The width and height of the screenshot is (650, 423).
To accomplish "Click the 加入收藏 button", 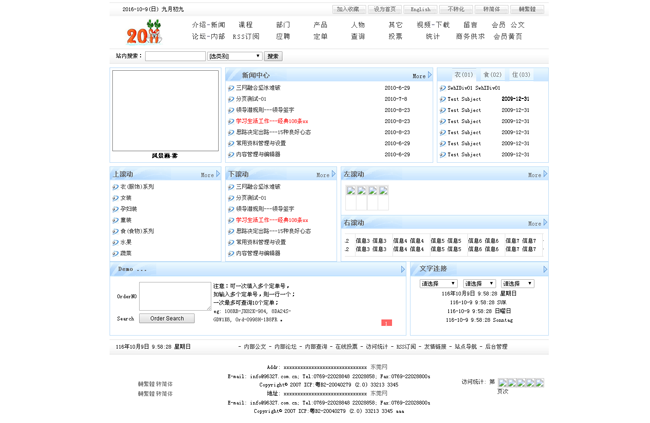I will 348,9.
